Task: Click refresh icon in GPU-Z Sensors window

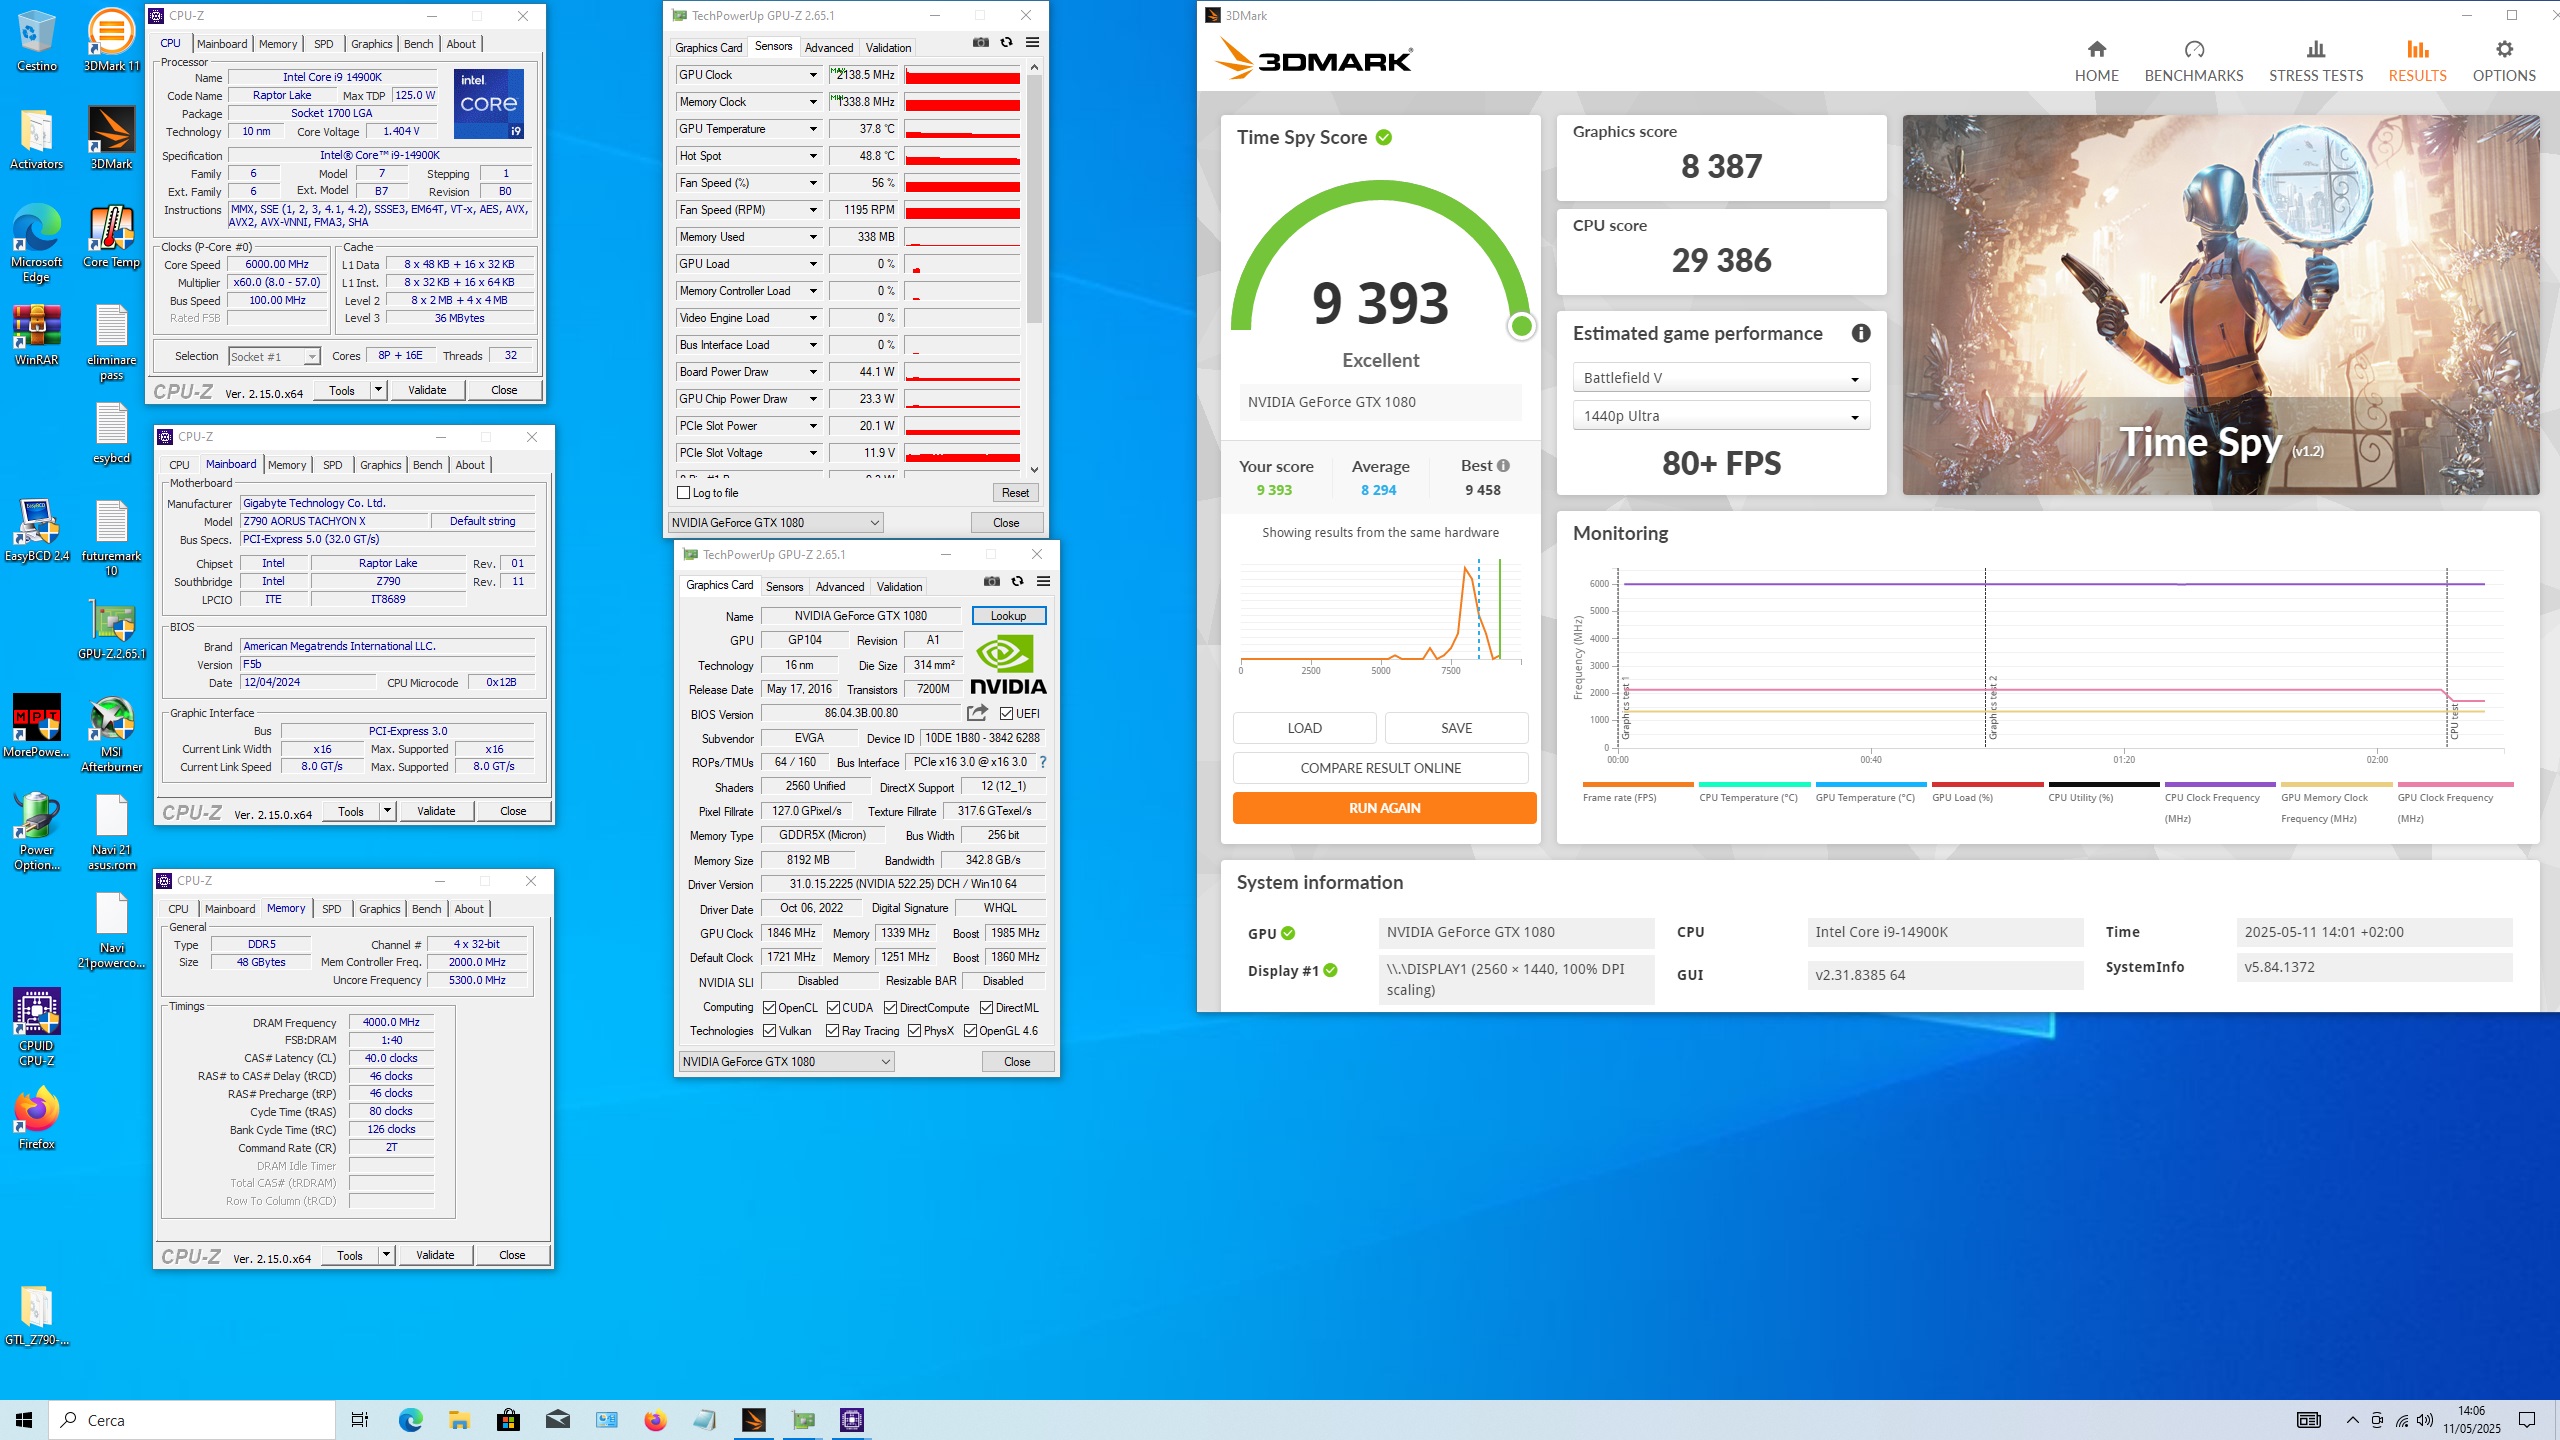Action: pyautogui.click(x=1006, y=43)
